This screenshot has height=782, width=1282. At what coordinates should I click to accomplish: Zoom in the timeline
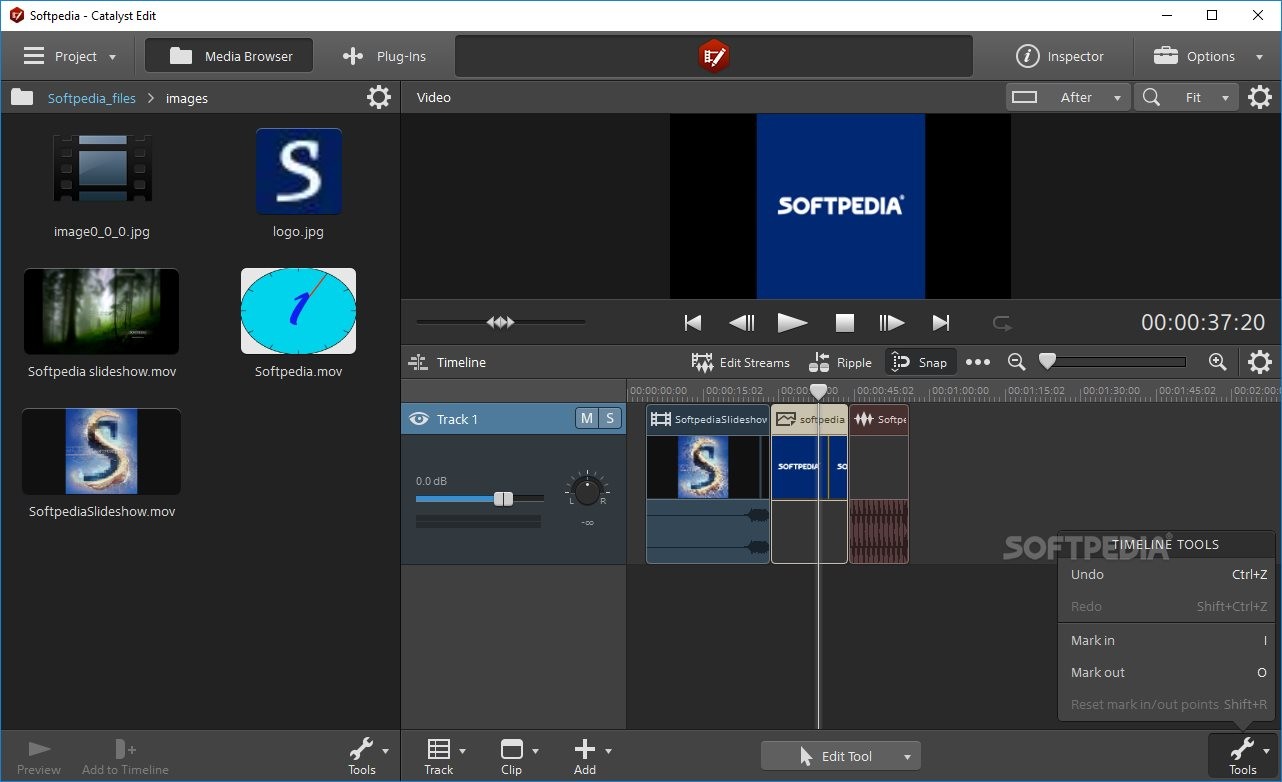1217,362
